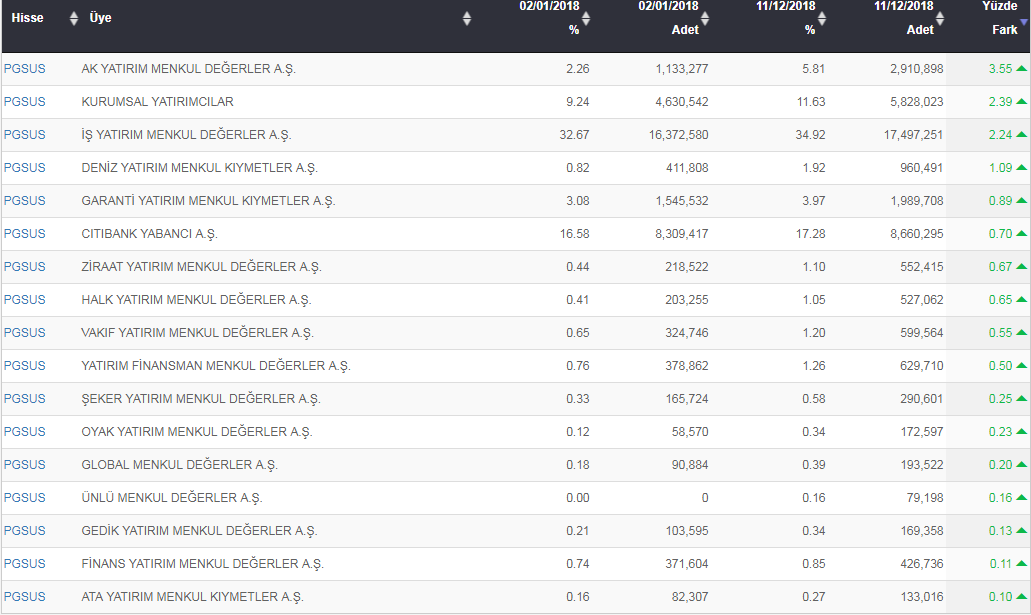1031x615 pixels.
Task: Open PGSUS link in GLOBAL MENKUL row
Action: point(24,464)
